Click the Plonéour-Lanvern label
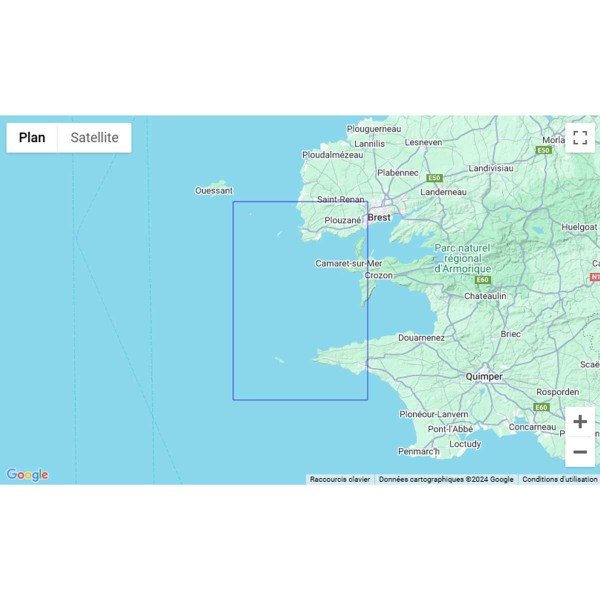The image size is (600, 600). coord(434,414)
